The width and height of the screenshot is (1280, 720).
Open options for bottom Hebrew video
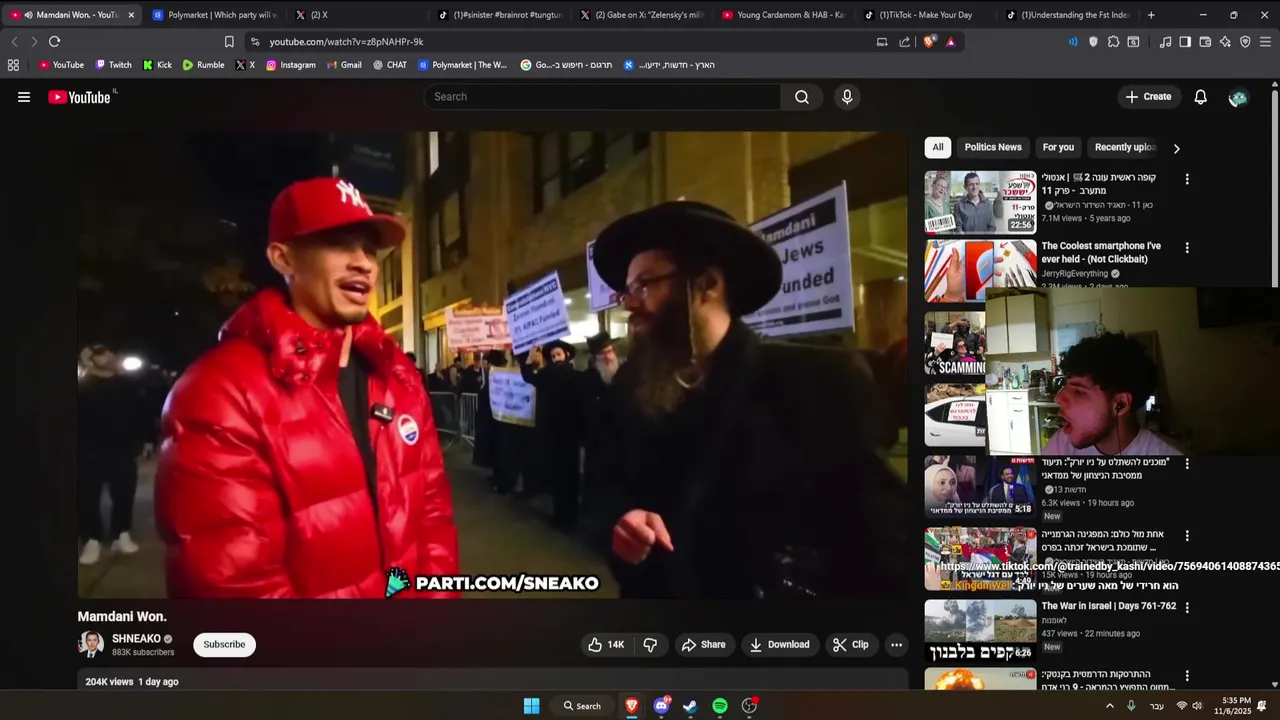pos(1187,676)
